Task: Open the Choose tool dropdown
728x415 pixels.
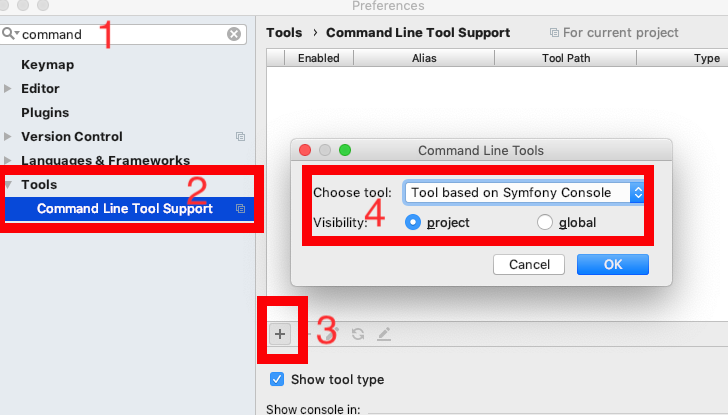Action: click(524, 193)
